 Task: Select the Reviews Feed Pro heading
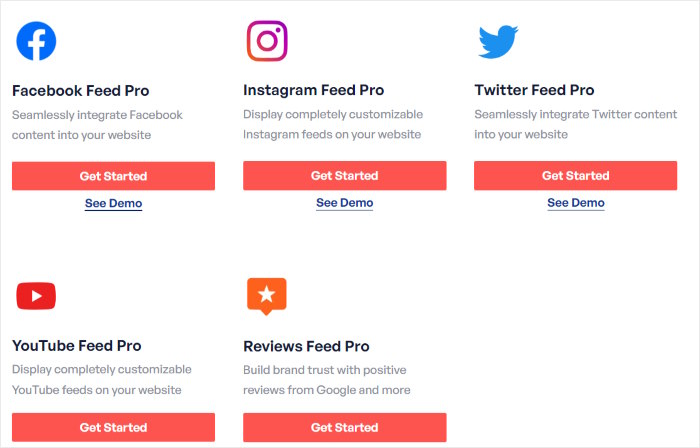(306, 346)
